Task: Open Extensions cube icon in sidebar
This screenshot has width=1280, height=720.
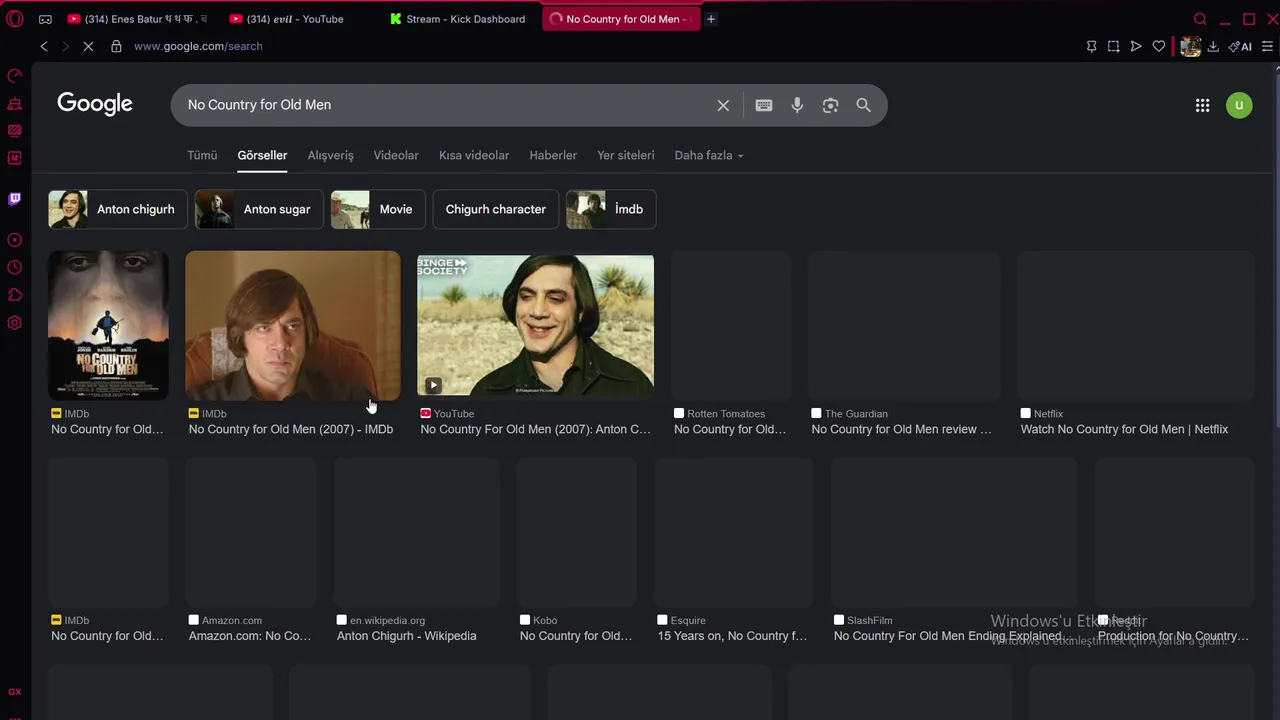Action: (x=15, y=295)
